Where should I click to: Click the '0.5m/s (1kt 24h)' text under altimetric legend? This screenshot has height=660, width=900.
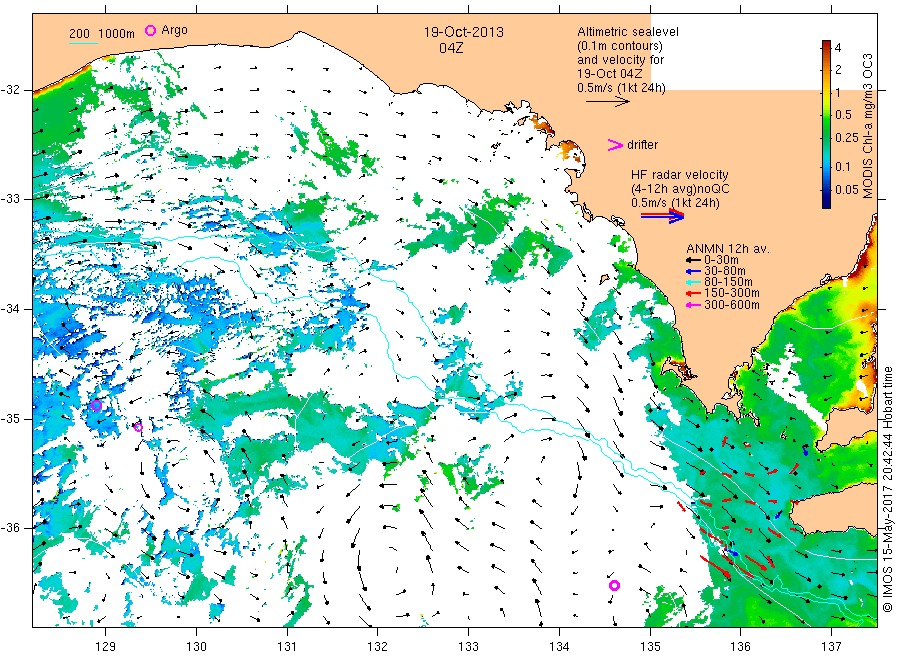click(621, 88)
